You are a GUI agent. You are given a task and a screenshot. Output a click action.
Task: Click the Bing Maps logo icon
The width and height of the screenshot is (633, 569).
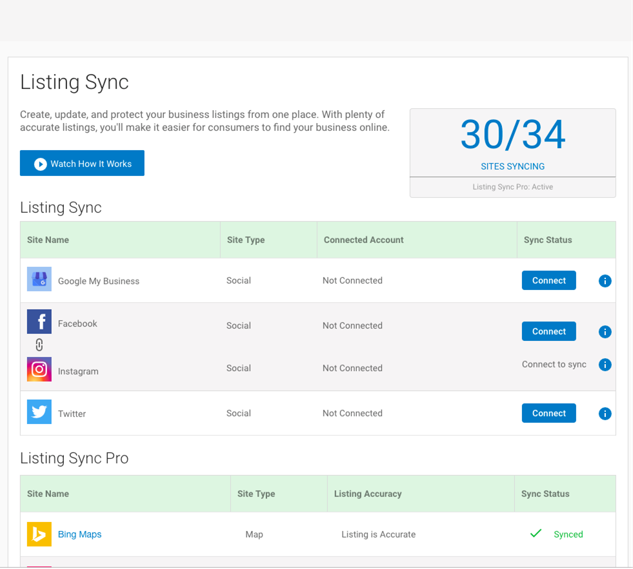(39, 534)
